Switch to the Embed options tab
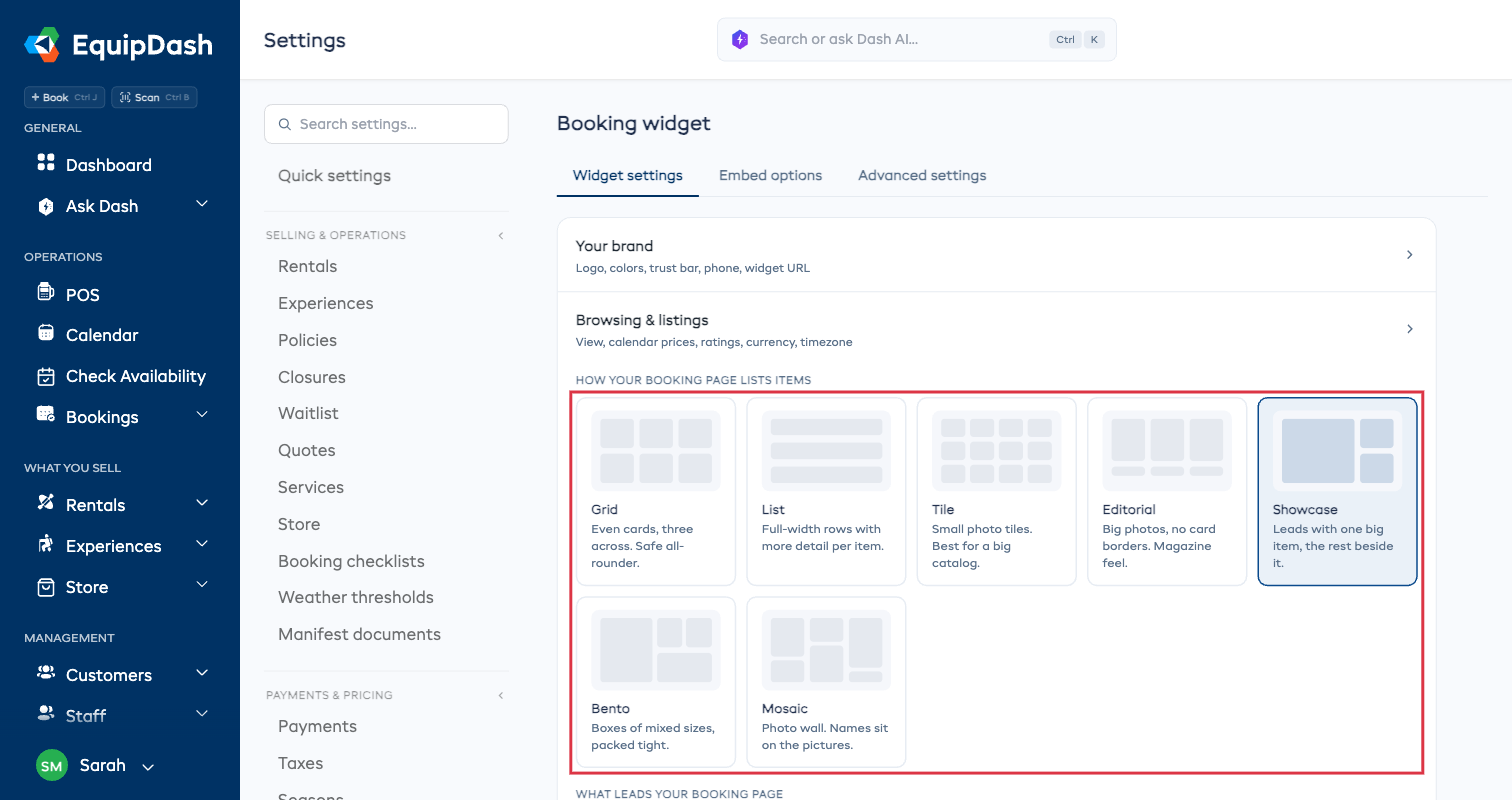 770,175
